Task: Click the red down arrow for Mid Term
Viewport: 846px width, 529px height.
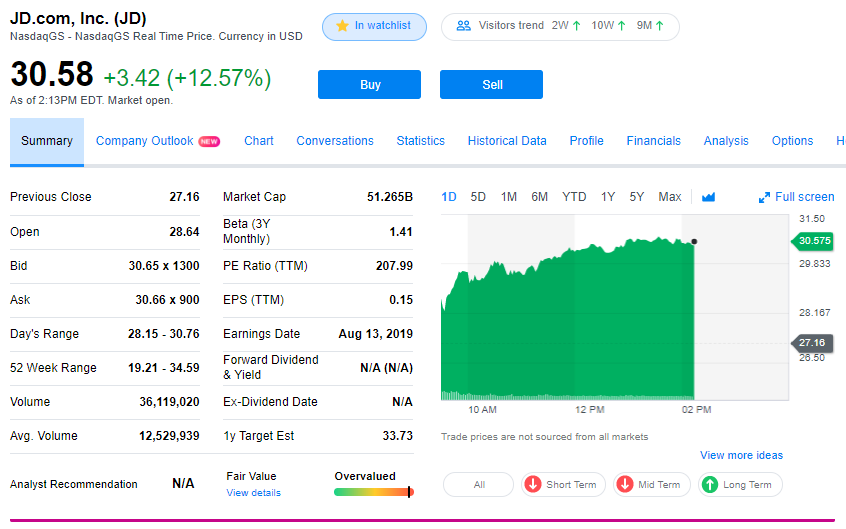Action: pos(625,484)
